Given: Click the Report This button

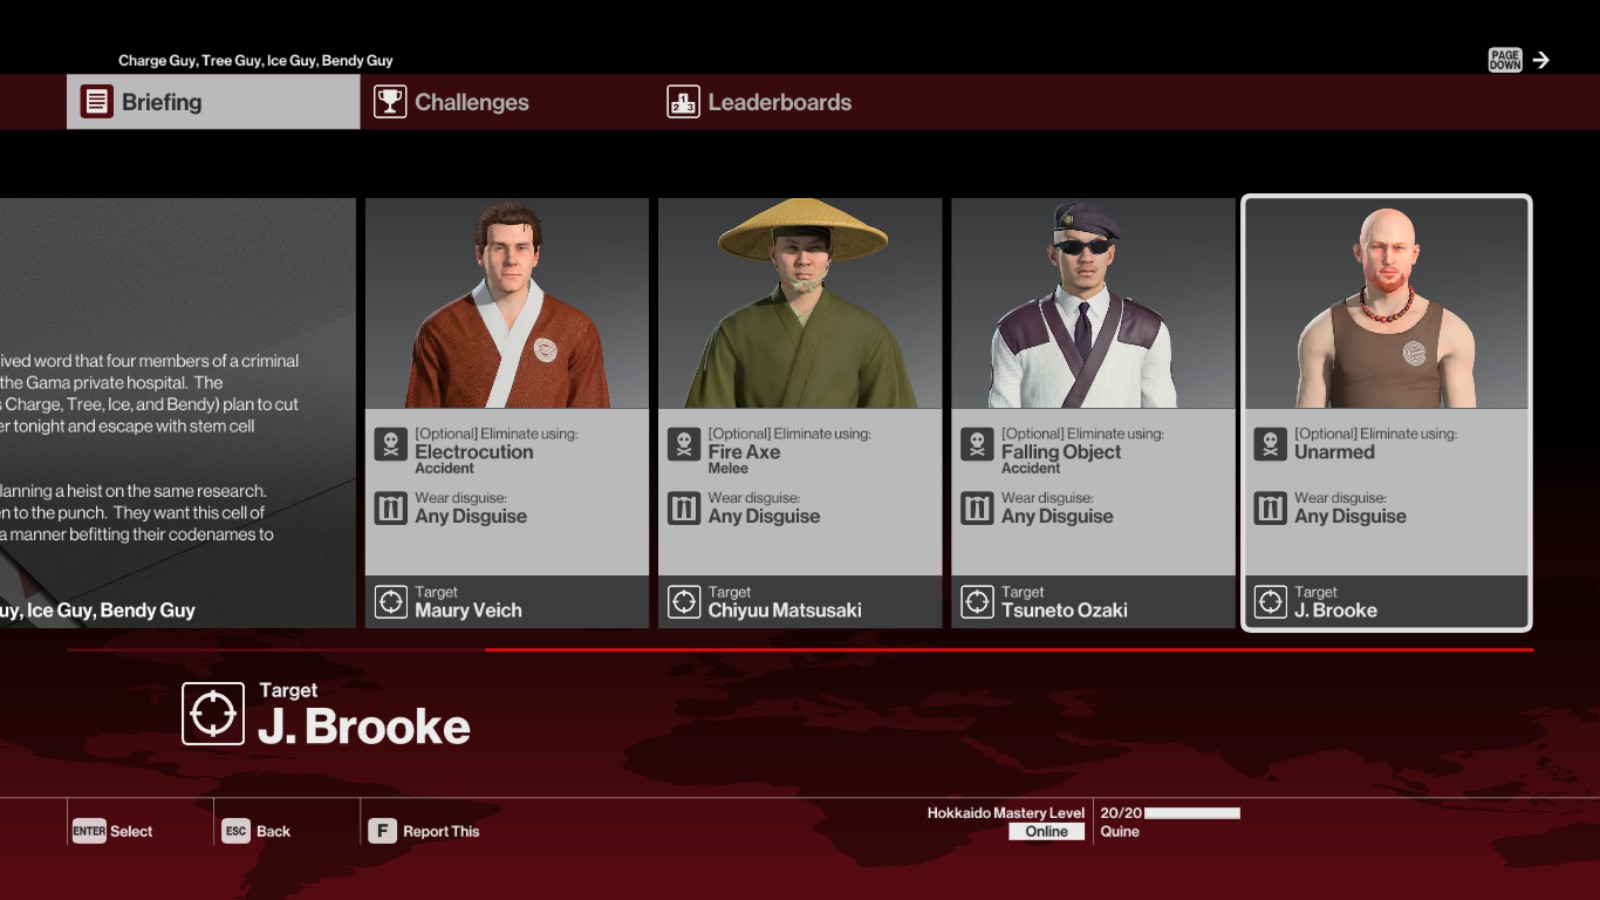Looking at the screenshot, I should pos(424,831).
